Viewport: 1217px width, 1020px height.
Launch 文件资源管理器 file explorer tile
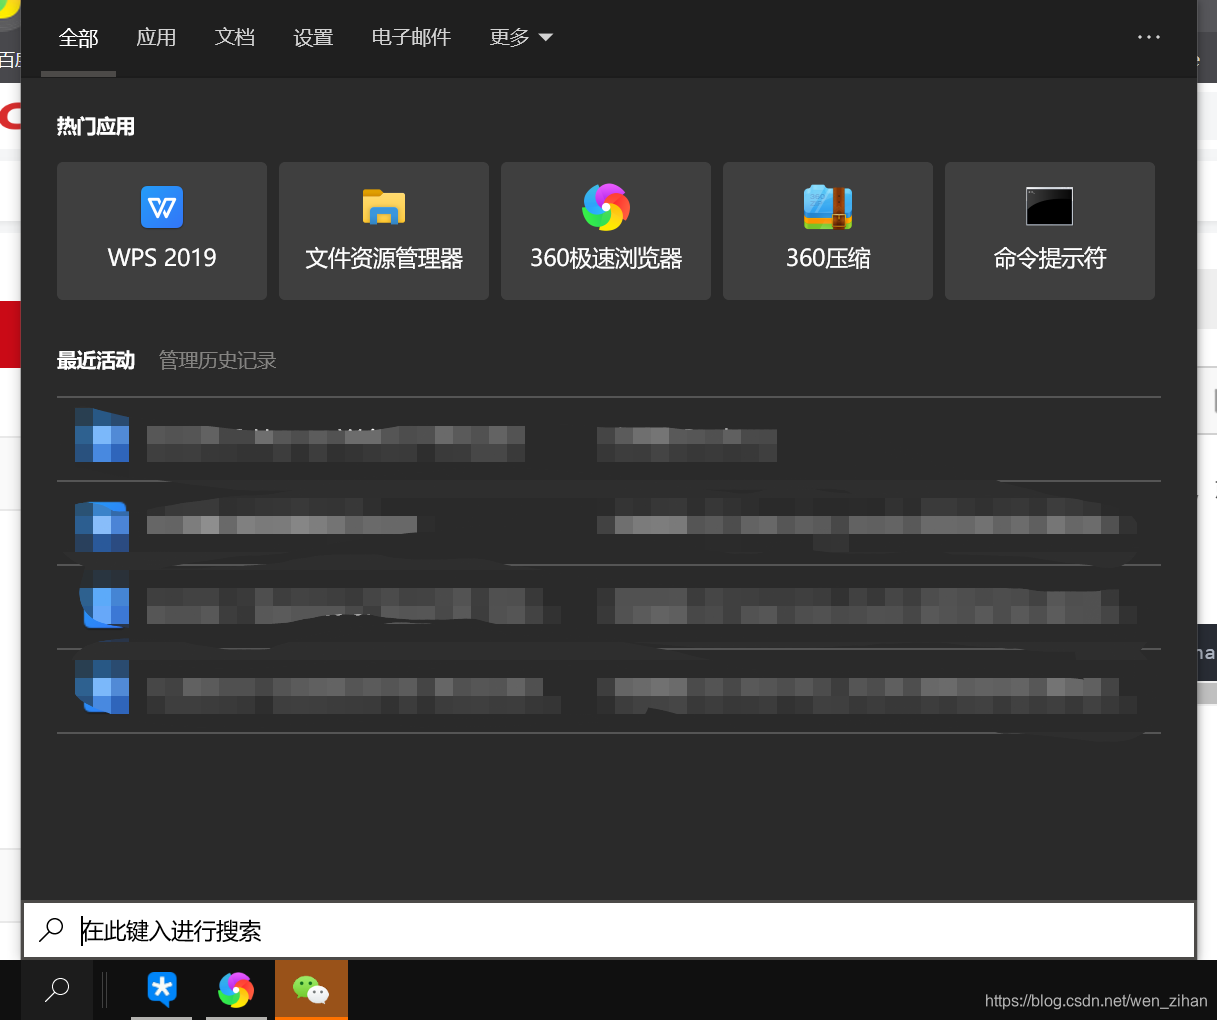pyautogui.click(x=384, y=231)
